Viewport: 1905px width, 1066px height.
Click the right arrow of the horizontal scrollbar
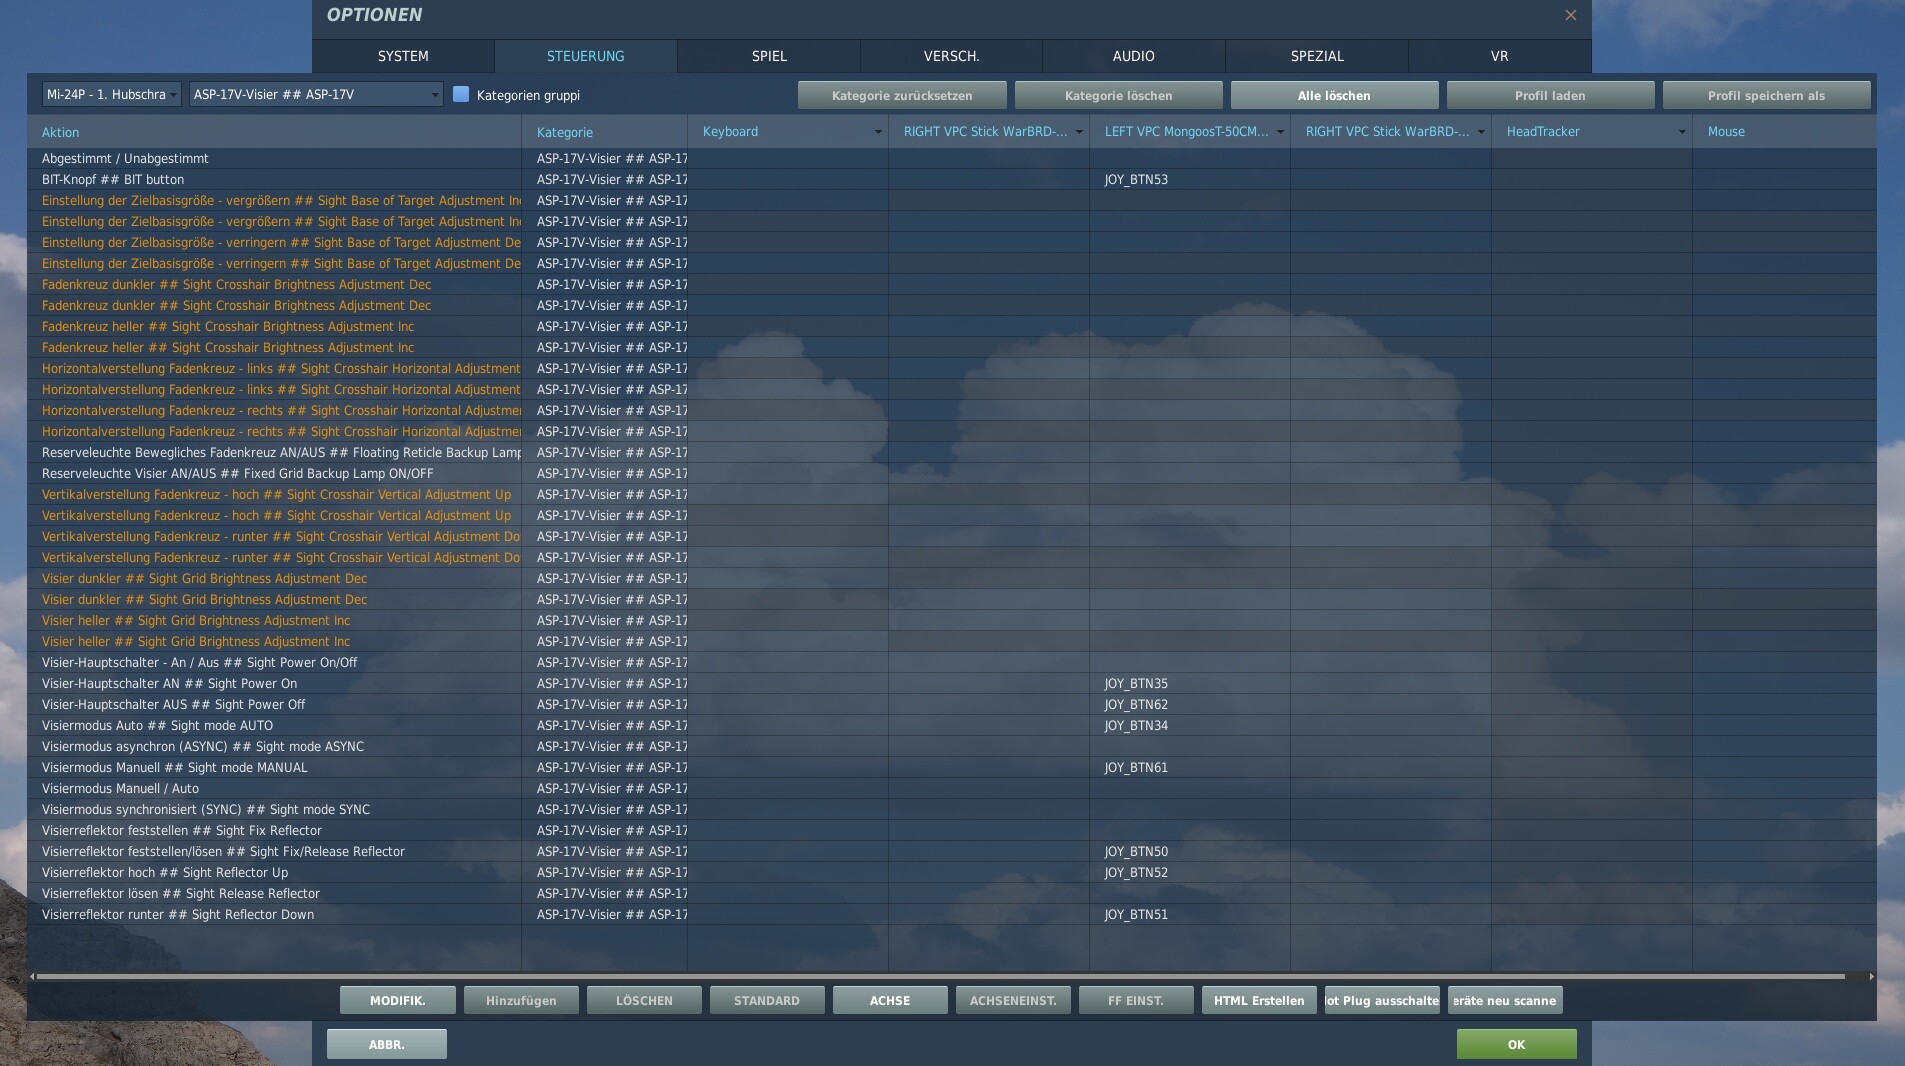[x=1871, y=976]
